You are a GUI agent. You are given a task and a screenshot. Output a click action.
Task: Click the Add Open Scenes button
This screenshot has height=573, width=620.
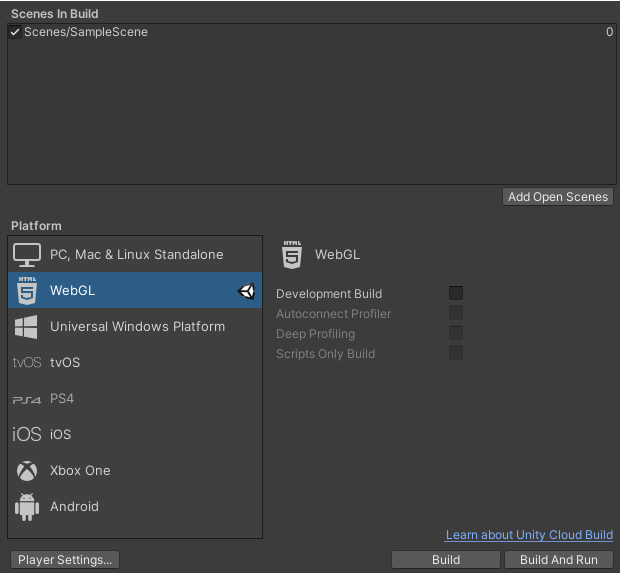click(558, 197)
